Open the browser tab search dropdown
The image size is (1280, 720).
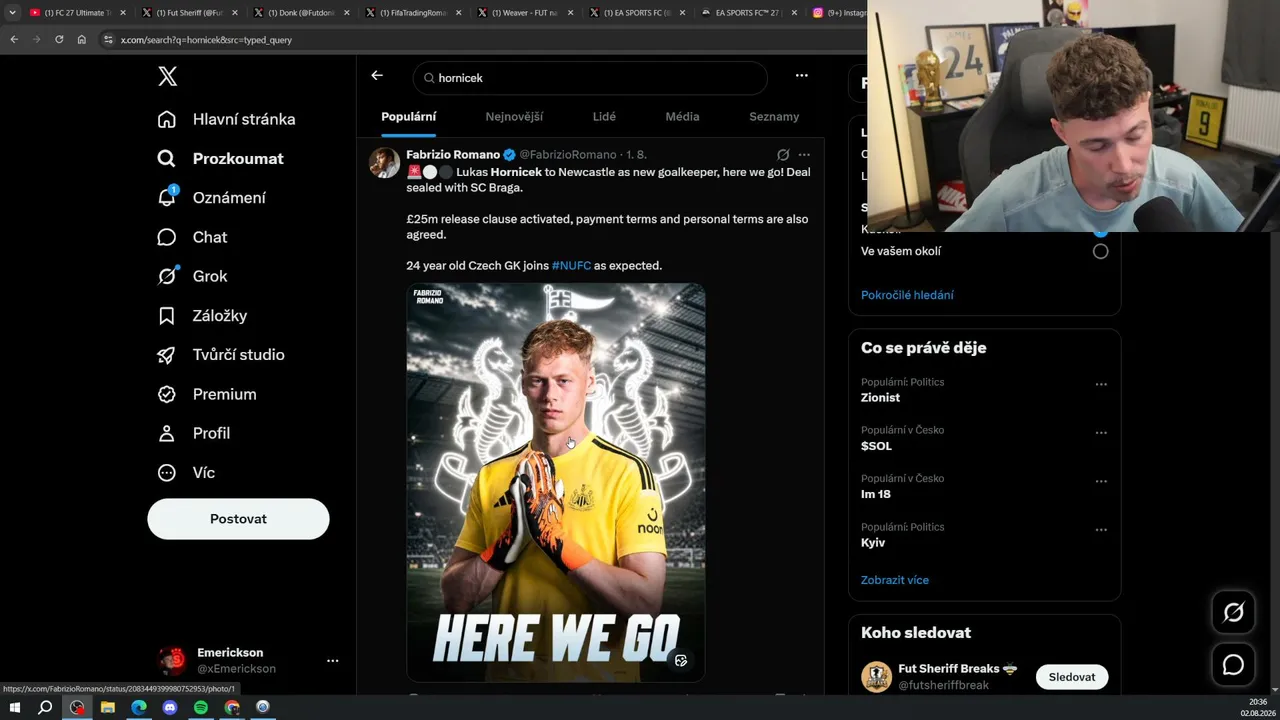coord(12,13)
